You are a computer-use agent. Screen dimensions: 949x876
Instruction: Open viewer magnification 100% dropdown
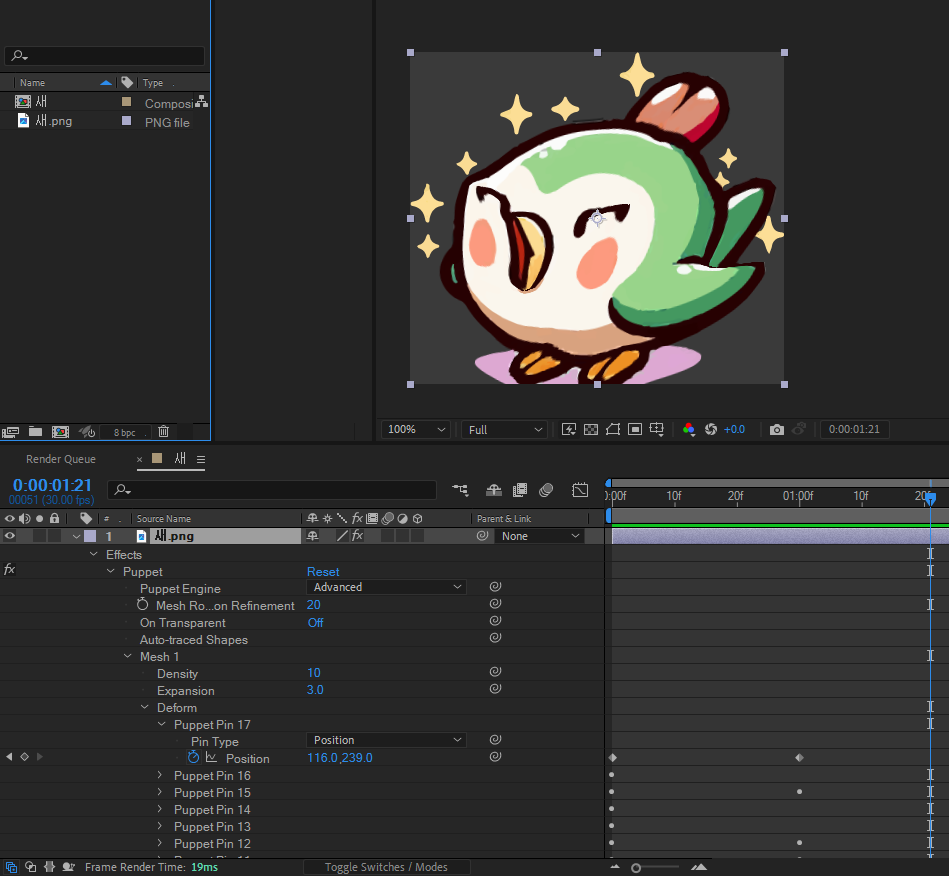(415, 429)
